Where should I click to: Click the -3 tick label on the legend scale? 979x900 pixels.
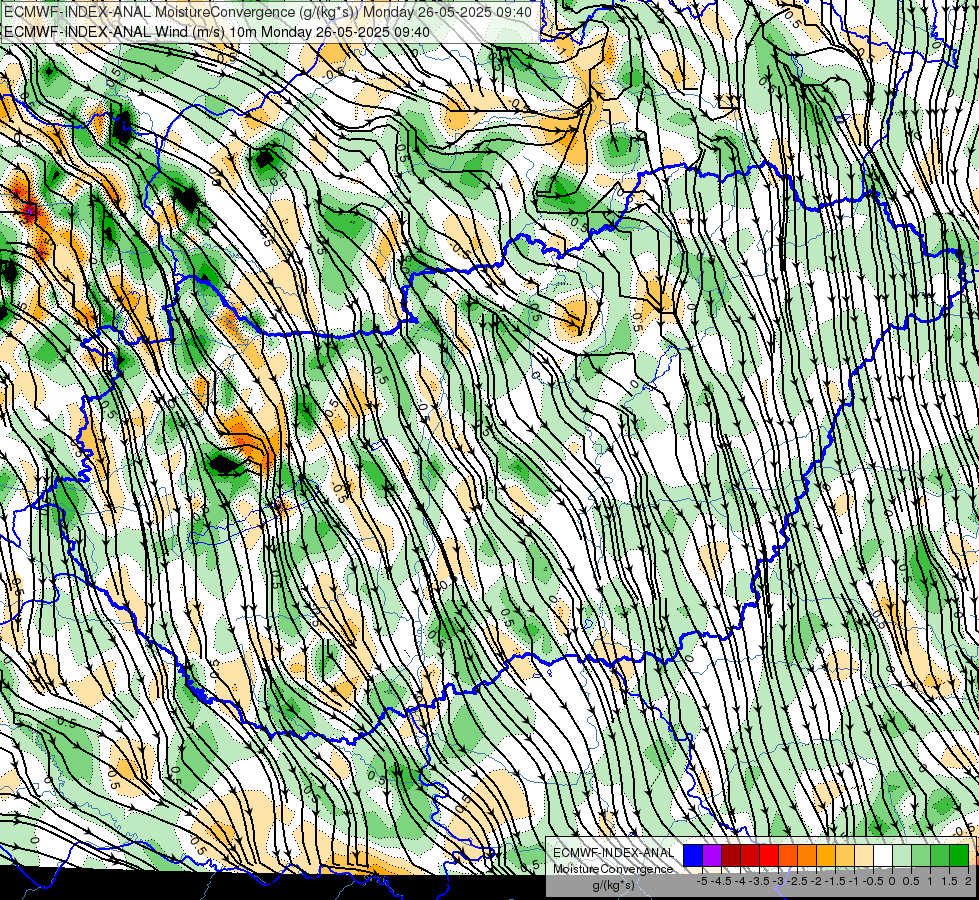(x=778, y=881)
